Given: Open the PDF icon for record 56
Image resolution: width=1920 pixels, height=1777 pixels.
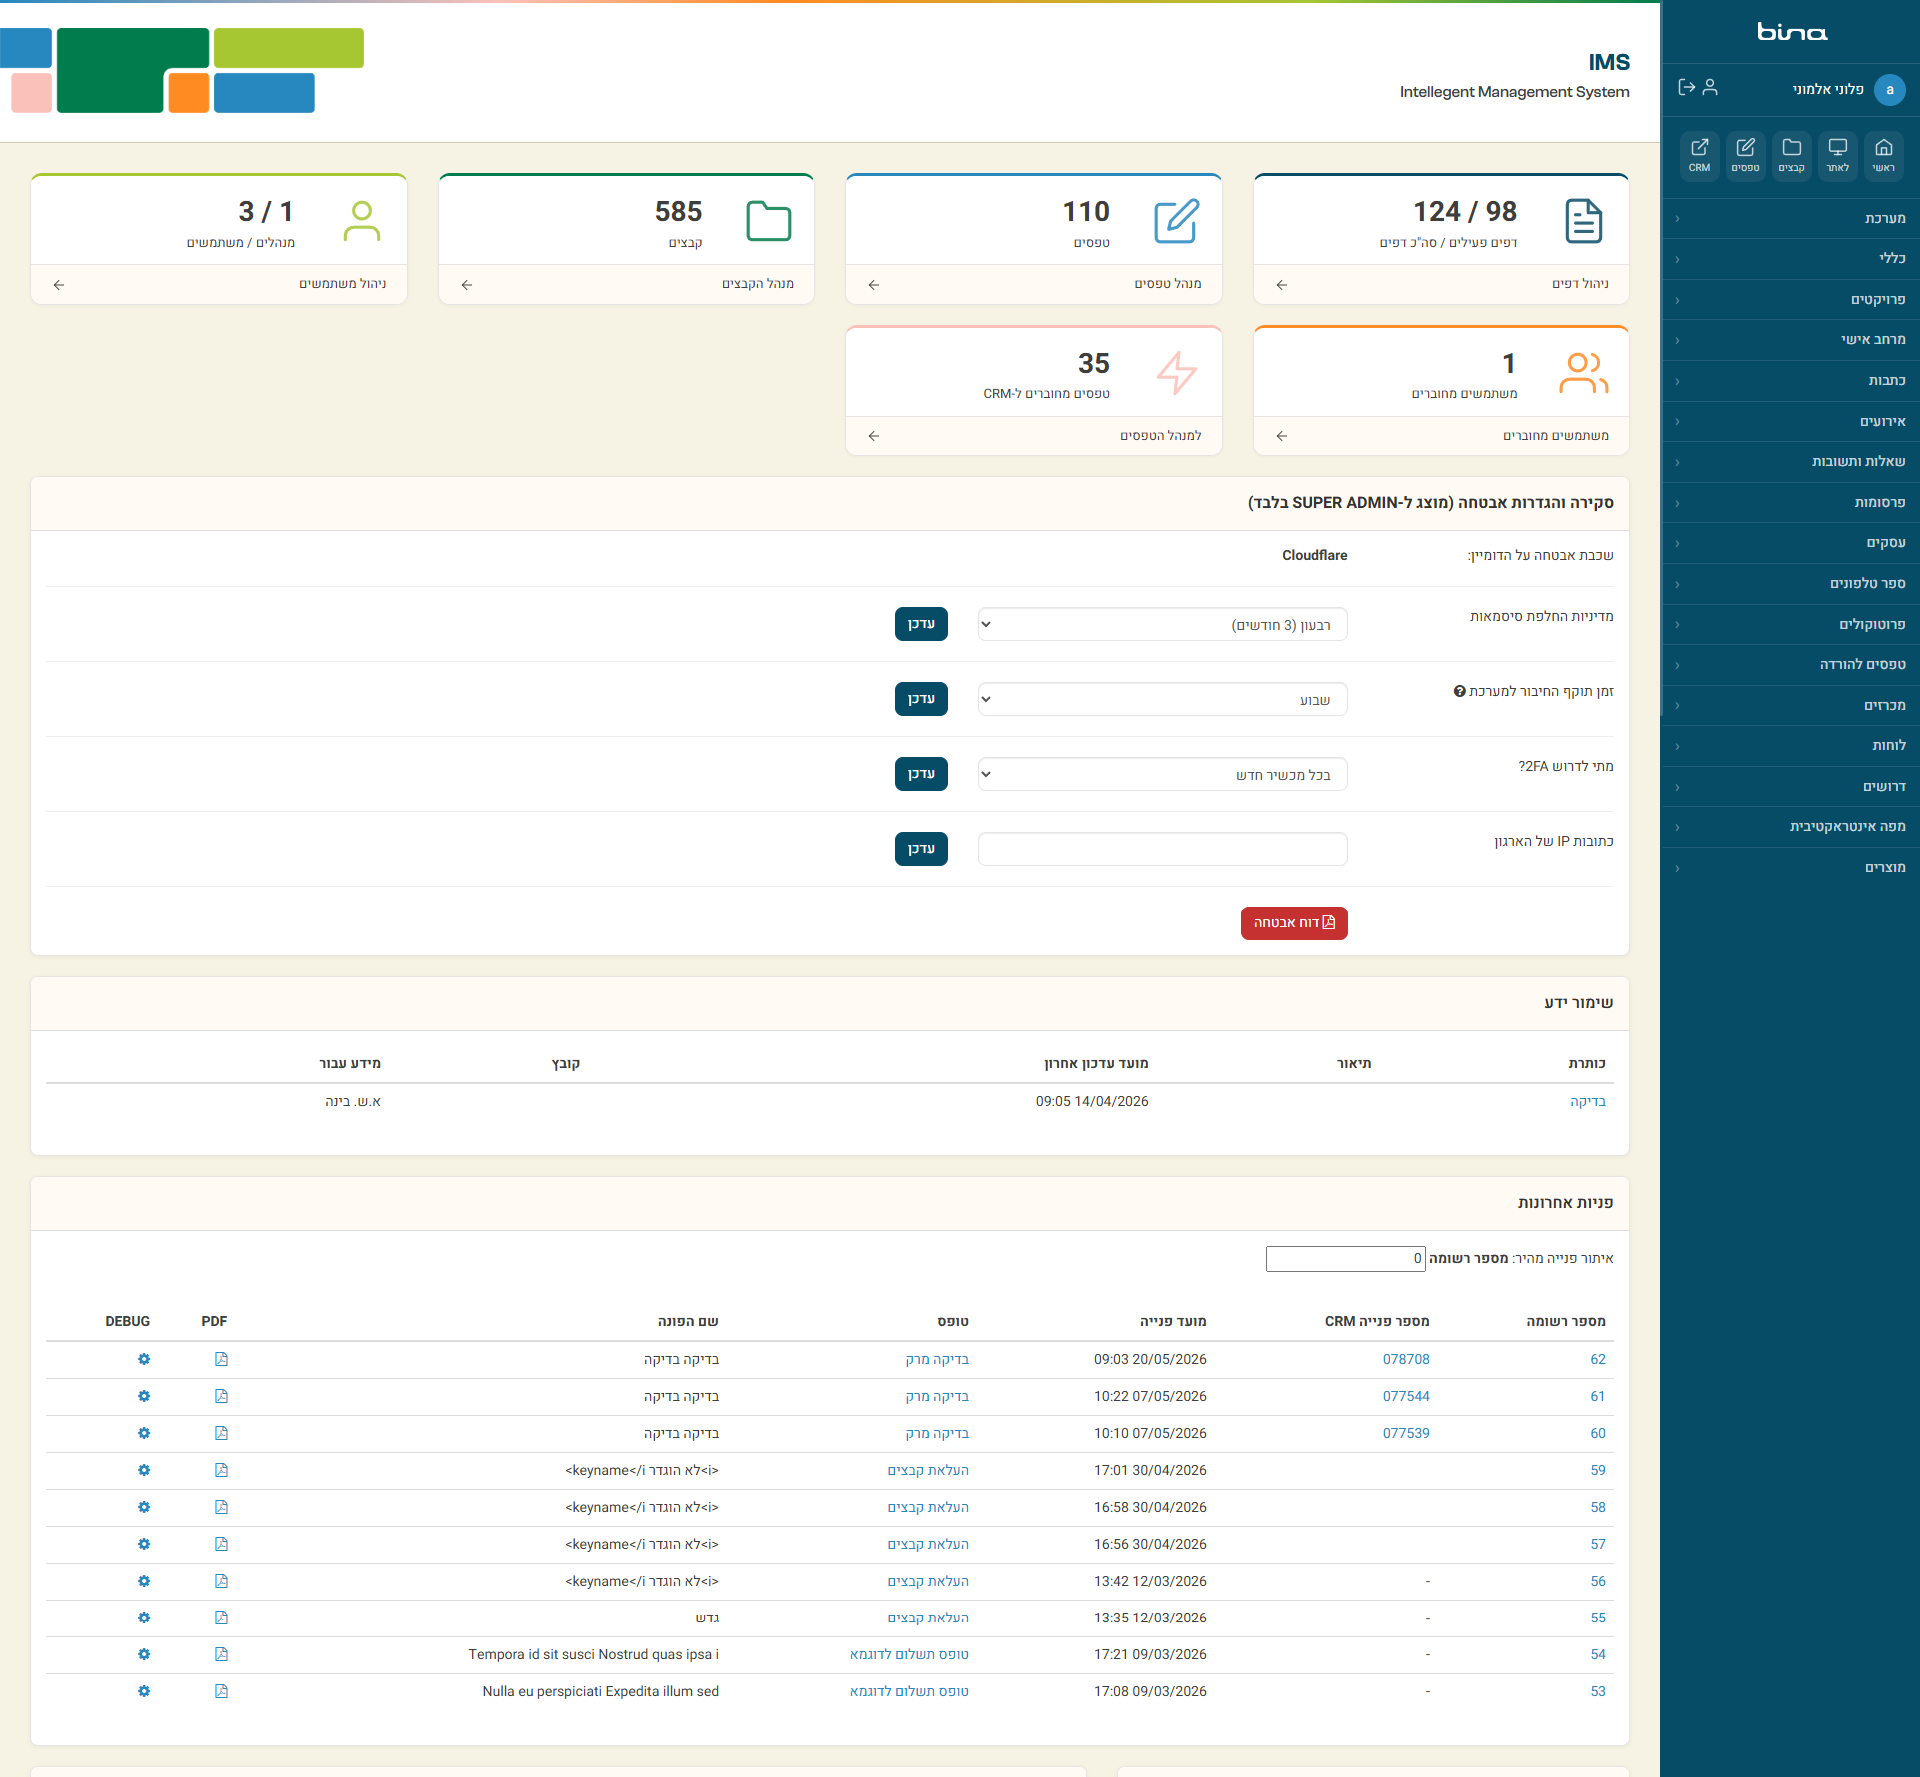Looking at the screenshot, I should pyautogui.click(x=221, y=1581).
